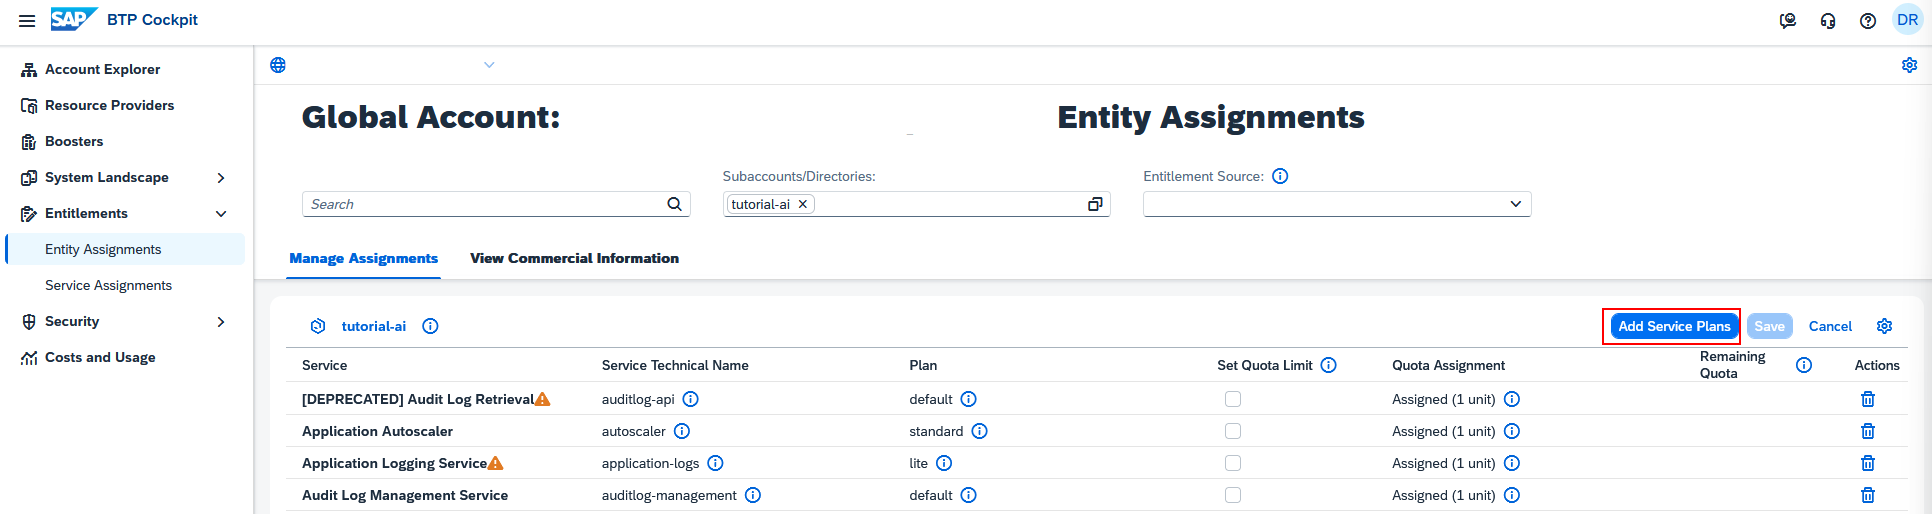
Task: Open the subaccounts value help icon
Action: click(1095, 204)
